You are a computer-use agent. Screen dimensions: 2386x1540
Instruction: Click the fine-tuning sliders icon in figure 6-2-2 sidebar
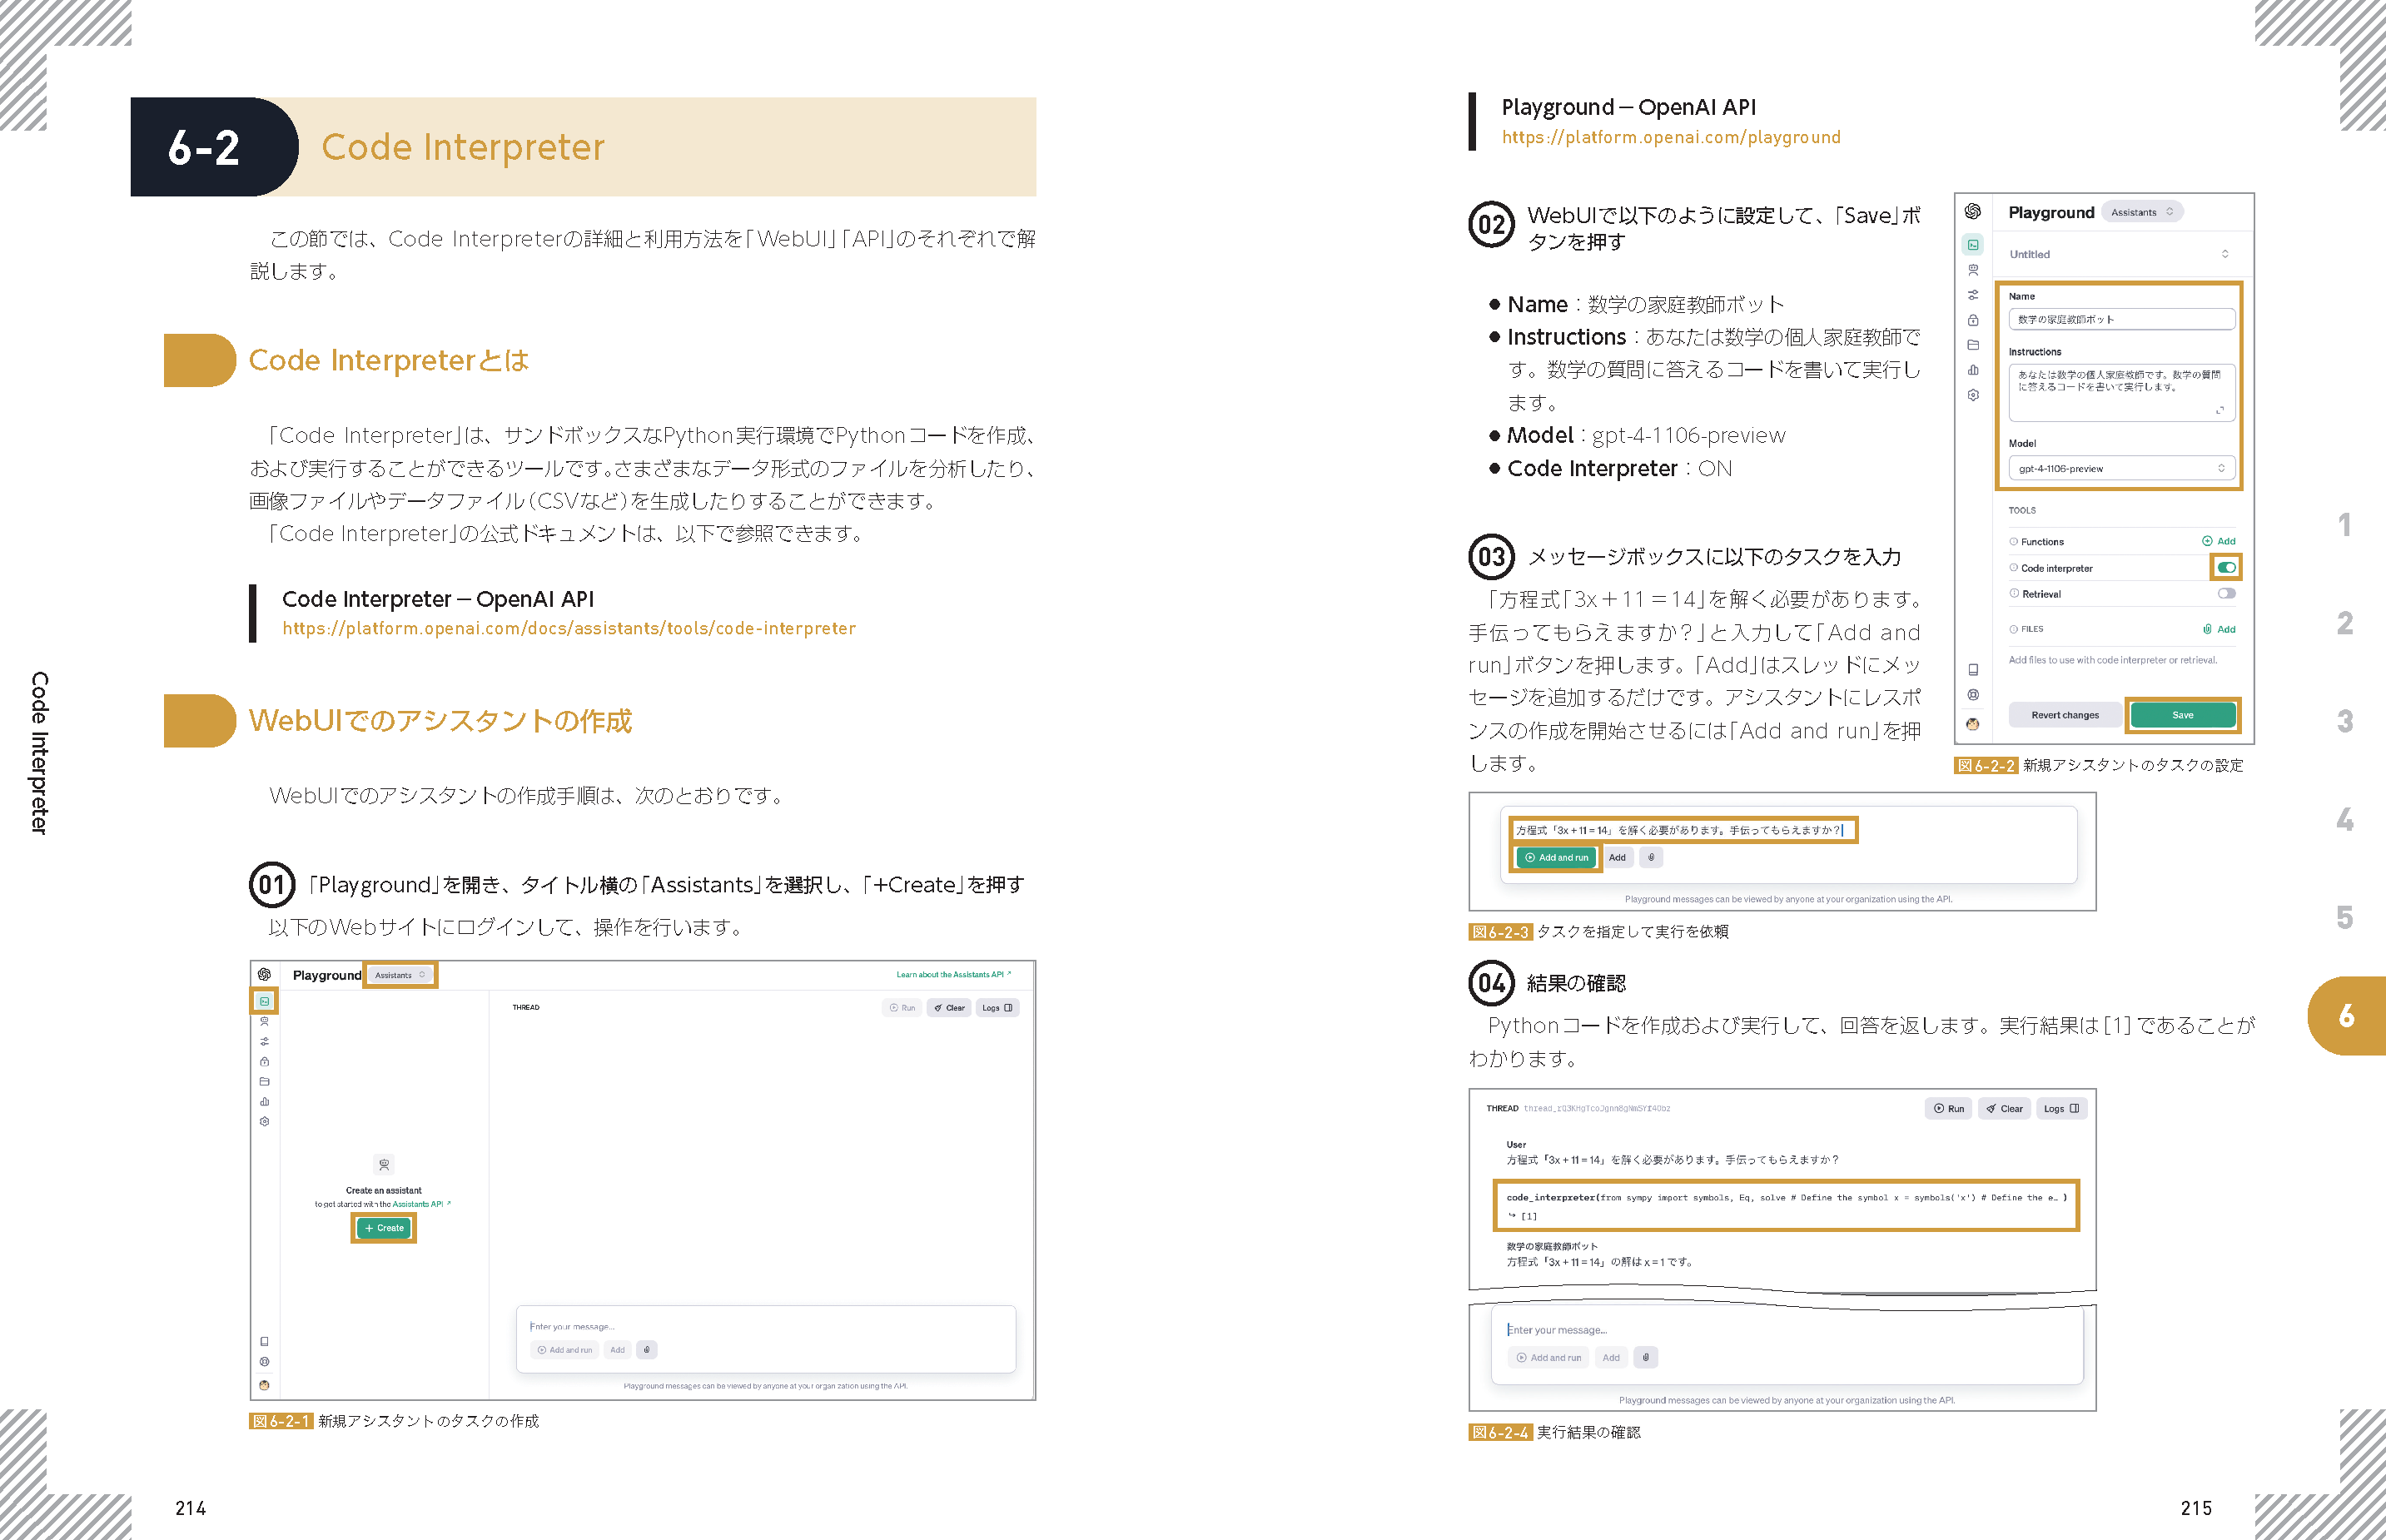tap(1973, 295)
